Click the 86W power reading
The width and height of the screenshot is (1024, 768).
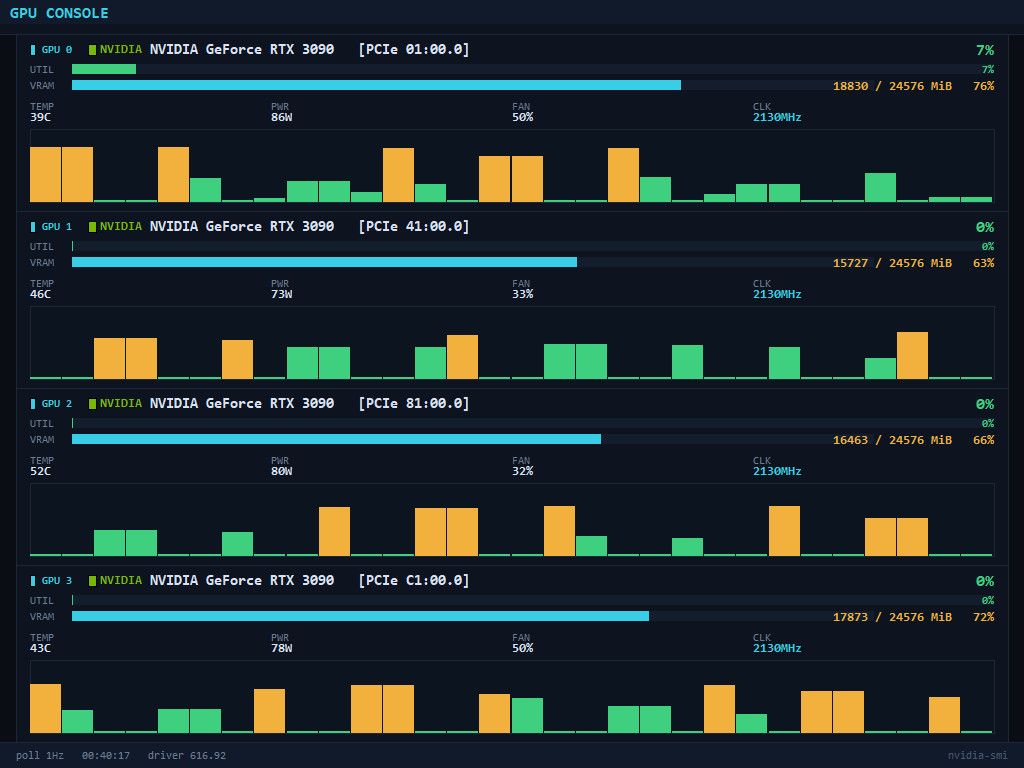pos(281,118)
